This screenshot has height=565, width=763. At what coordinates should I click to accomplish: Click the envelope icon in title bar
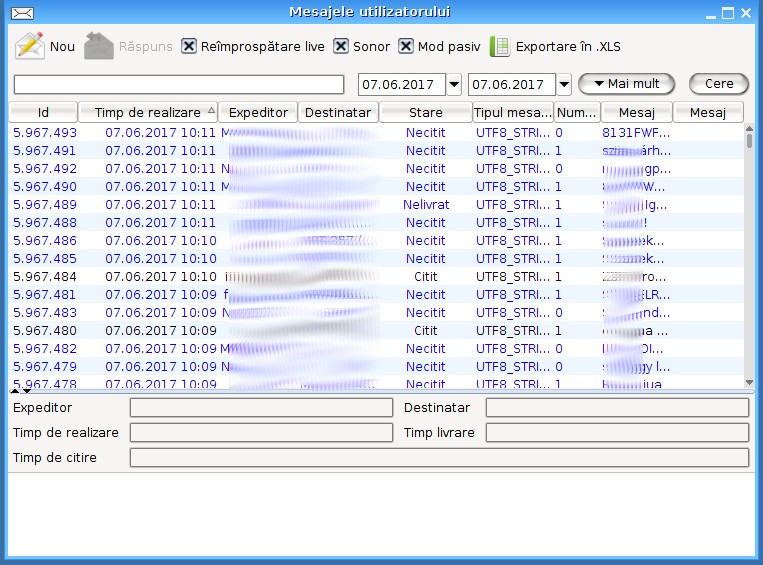pyautogui.click(x=21, y=13)
